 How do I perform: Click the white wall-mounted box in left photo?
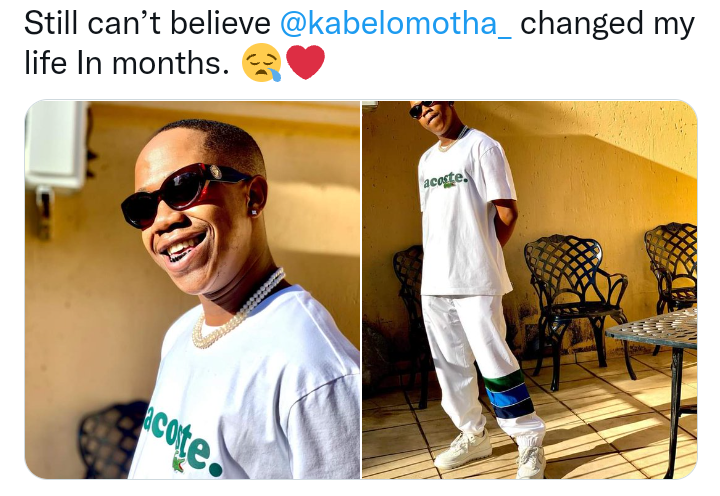coord(56,147)
